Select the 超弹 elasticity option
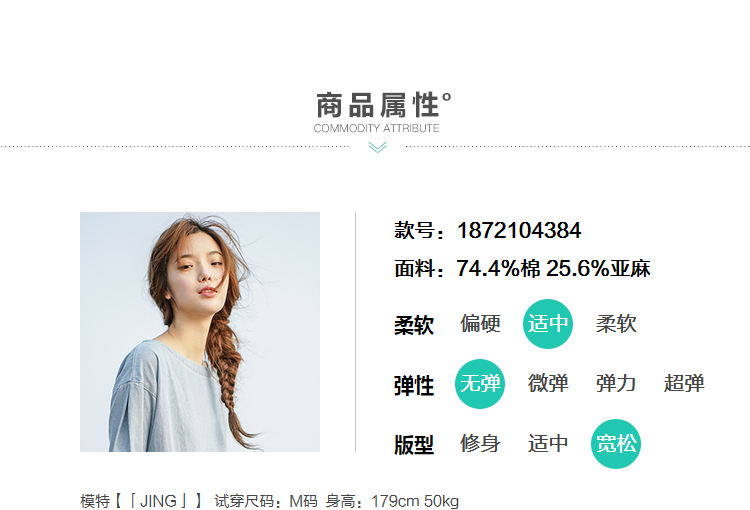This screenshot has width=750, height=510. click(x=684, y=384)
